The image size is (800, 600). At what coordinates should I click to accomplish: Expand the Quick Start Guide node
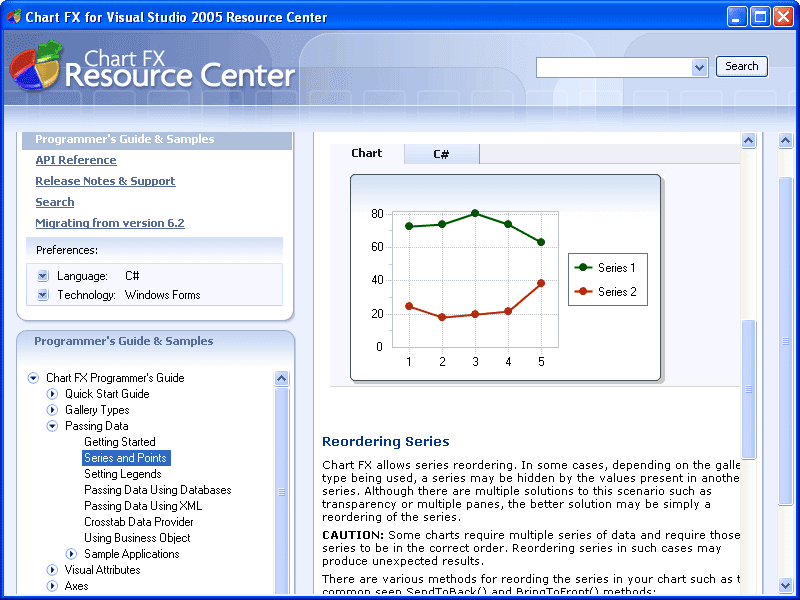click(x=52, y=394)
